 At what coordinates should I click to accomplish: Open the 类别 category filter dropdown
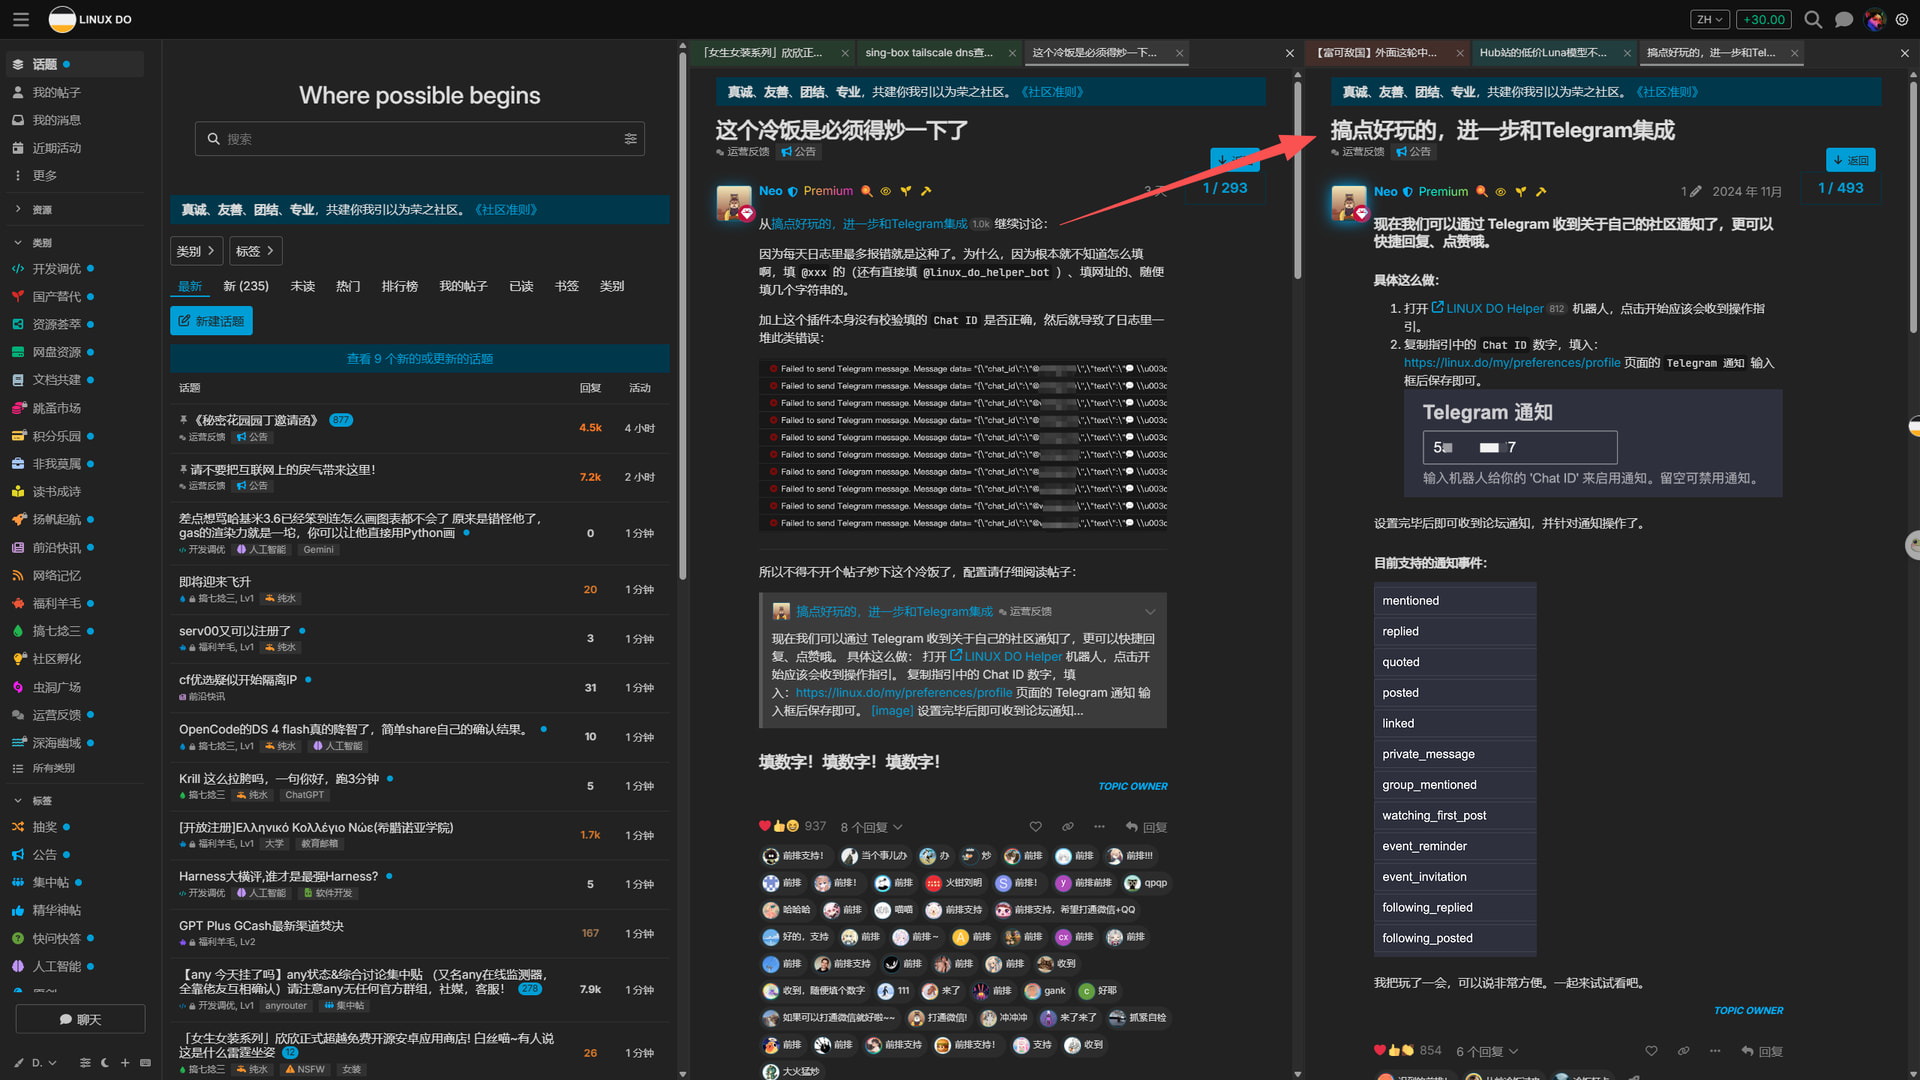tap(196, 251)
